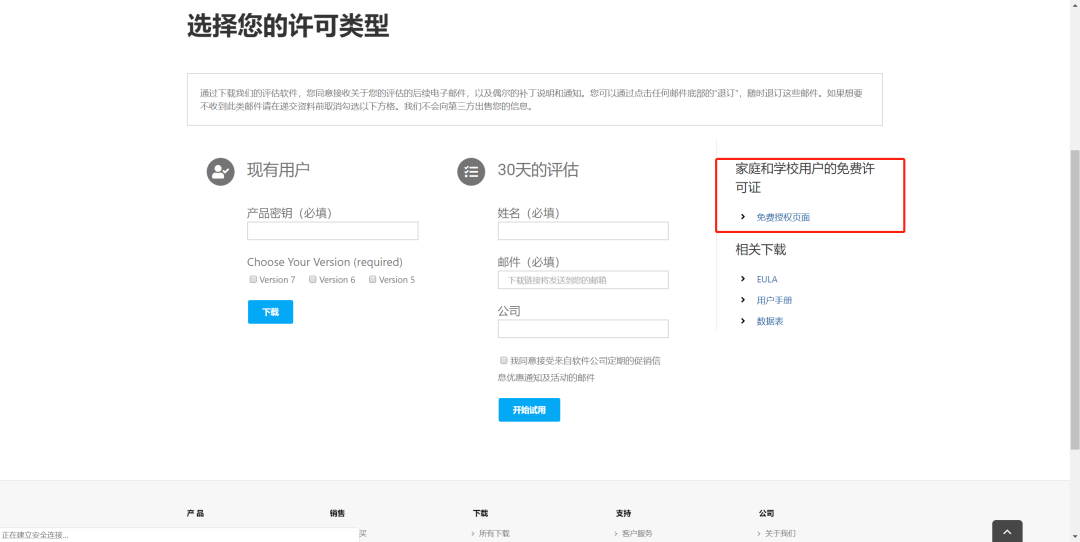Click the checklist icon beside 30天的评估
The height and width of the screenshot is (542, 1080).
click(472, 171)
